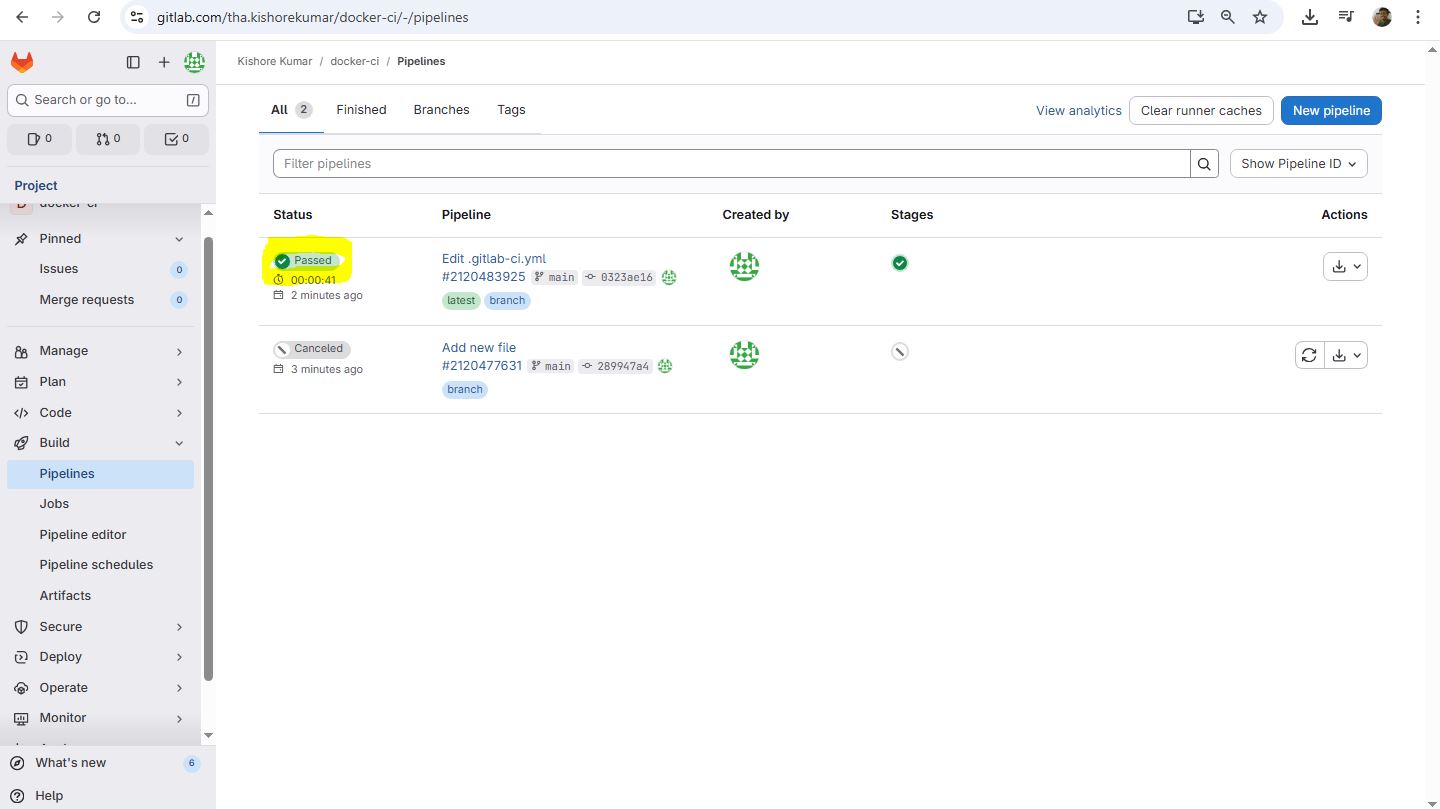Click the filter pipelines search magnifier button
Image resolution: width=1440 pixels, height=809 pixels.
(x=1204, y=164)
